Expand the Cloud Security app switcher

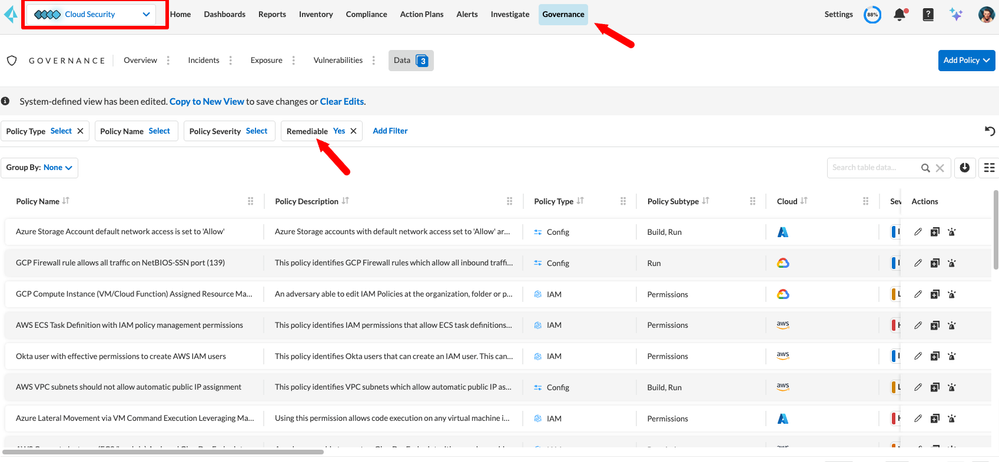pos(146,15)
